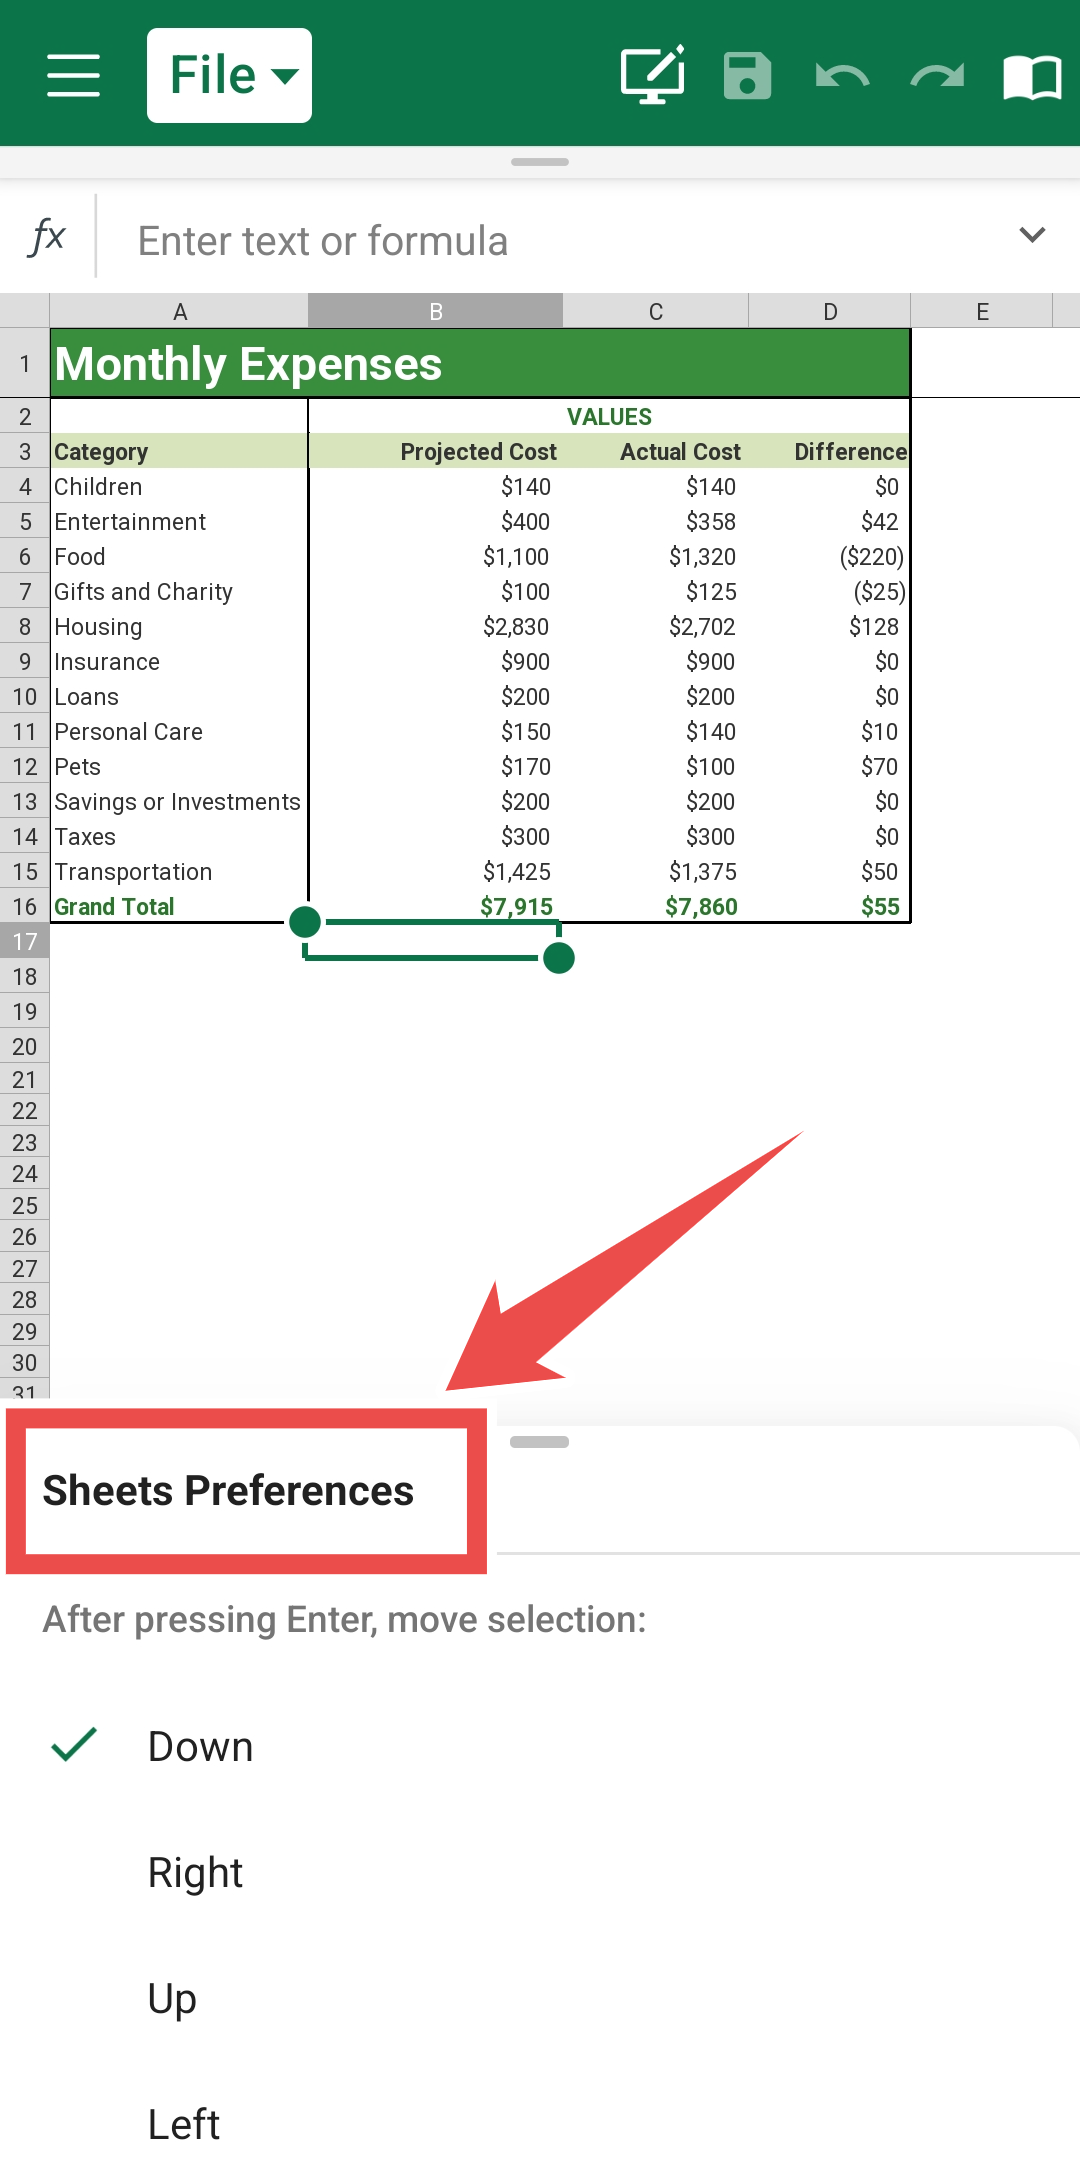1080x2168 pixels.
Task: Open the File dropdown menu
Action: 230,75
